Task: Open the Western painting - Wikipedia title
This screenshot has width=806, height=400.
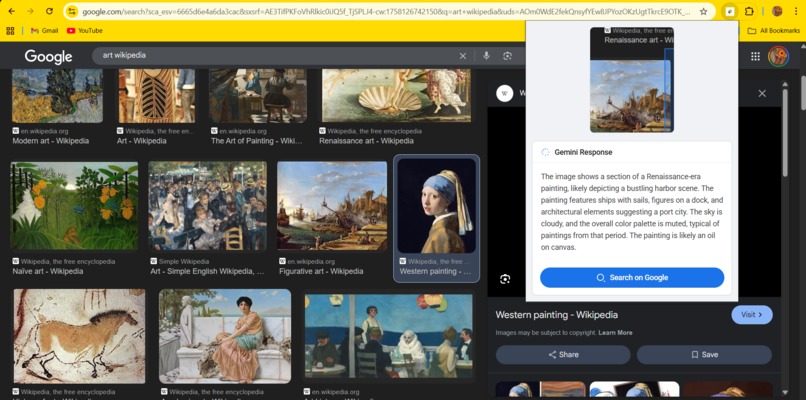Action: [557, 315]
